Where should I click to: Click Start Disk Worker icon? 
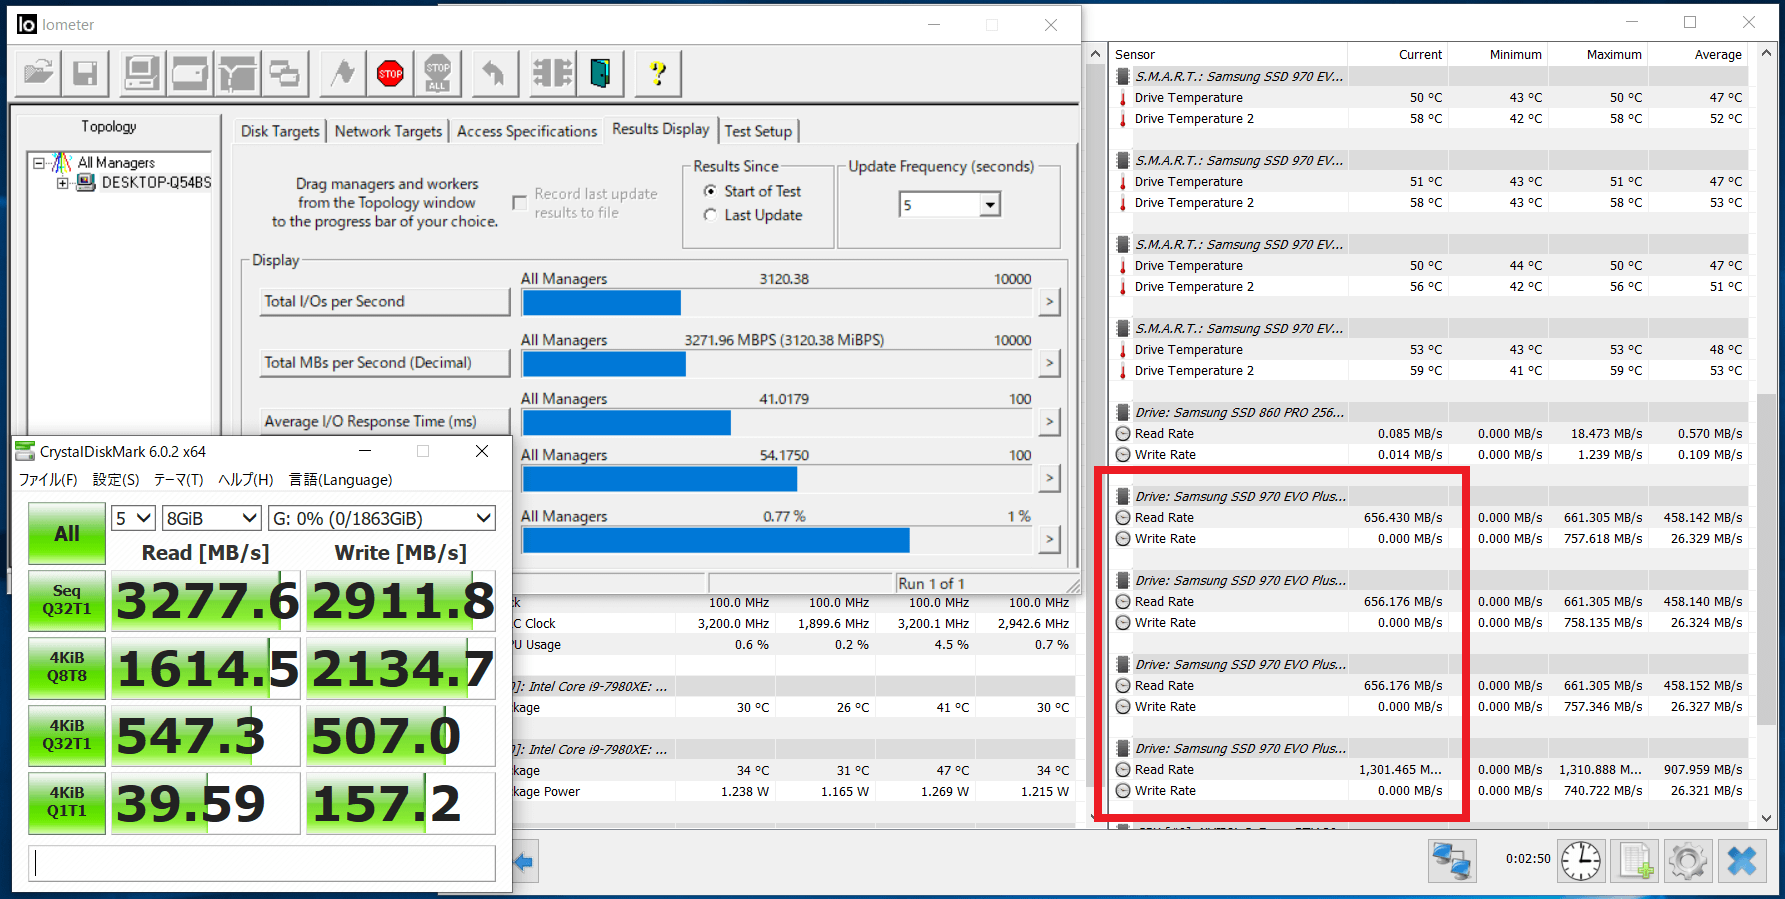pyautogui.click(x=189, y=73)
